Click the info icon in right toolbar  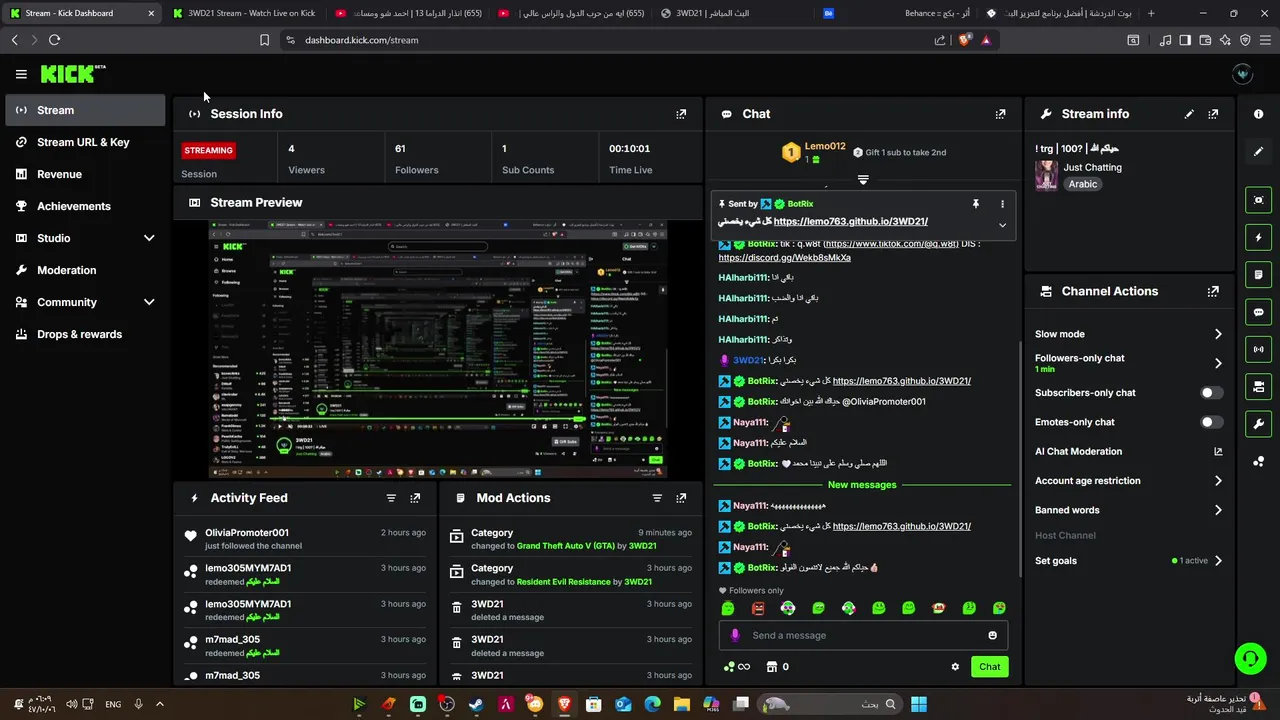(1258, 114)
